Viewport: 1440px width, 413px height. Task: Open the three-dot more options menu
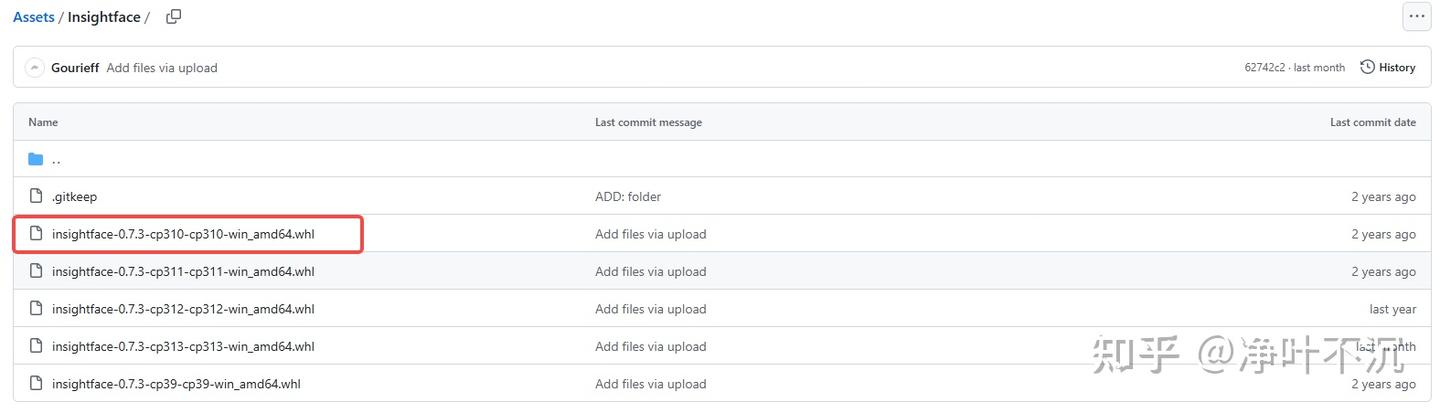pos(1415,17)
